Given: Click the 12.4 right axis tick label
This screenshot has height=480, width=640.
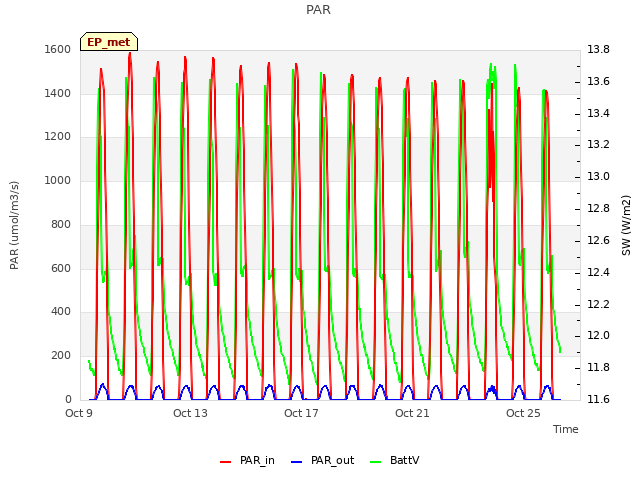Looking at the screenshot, I should tap(598, 272).
